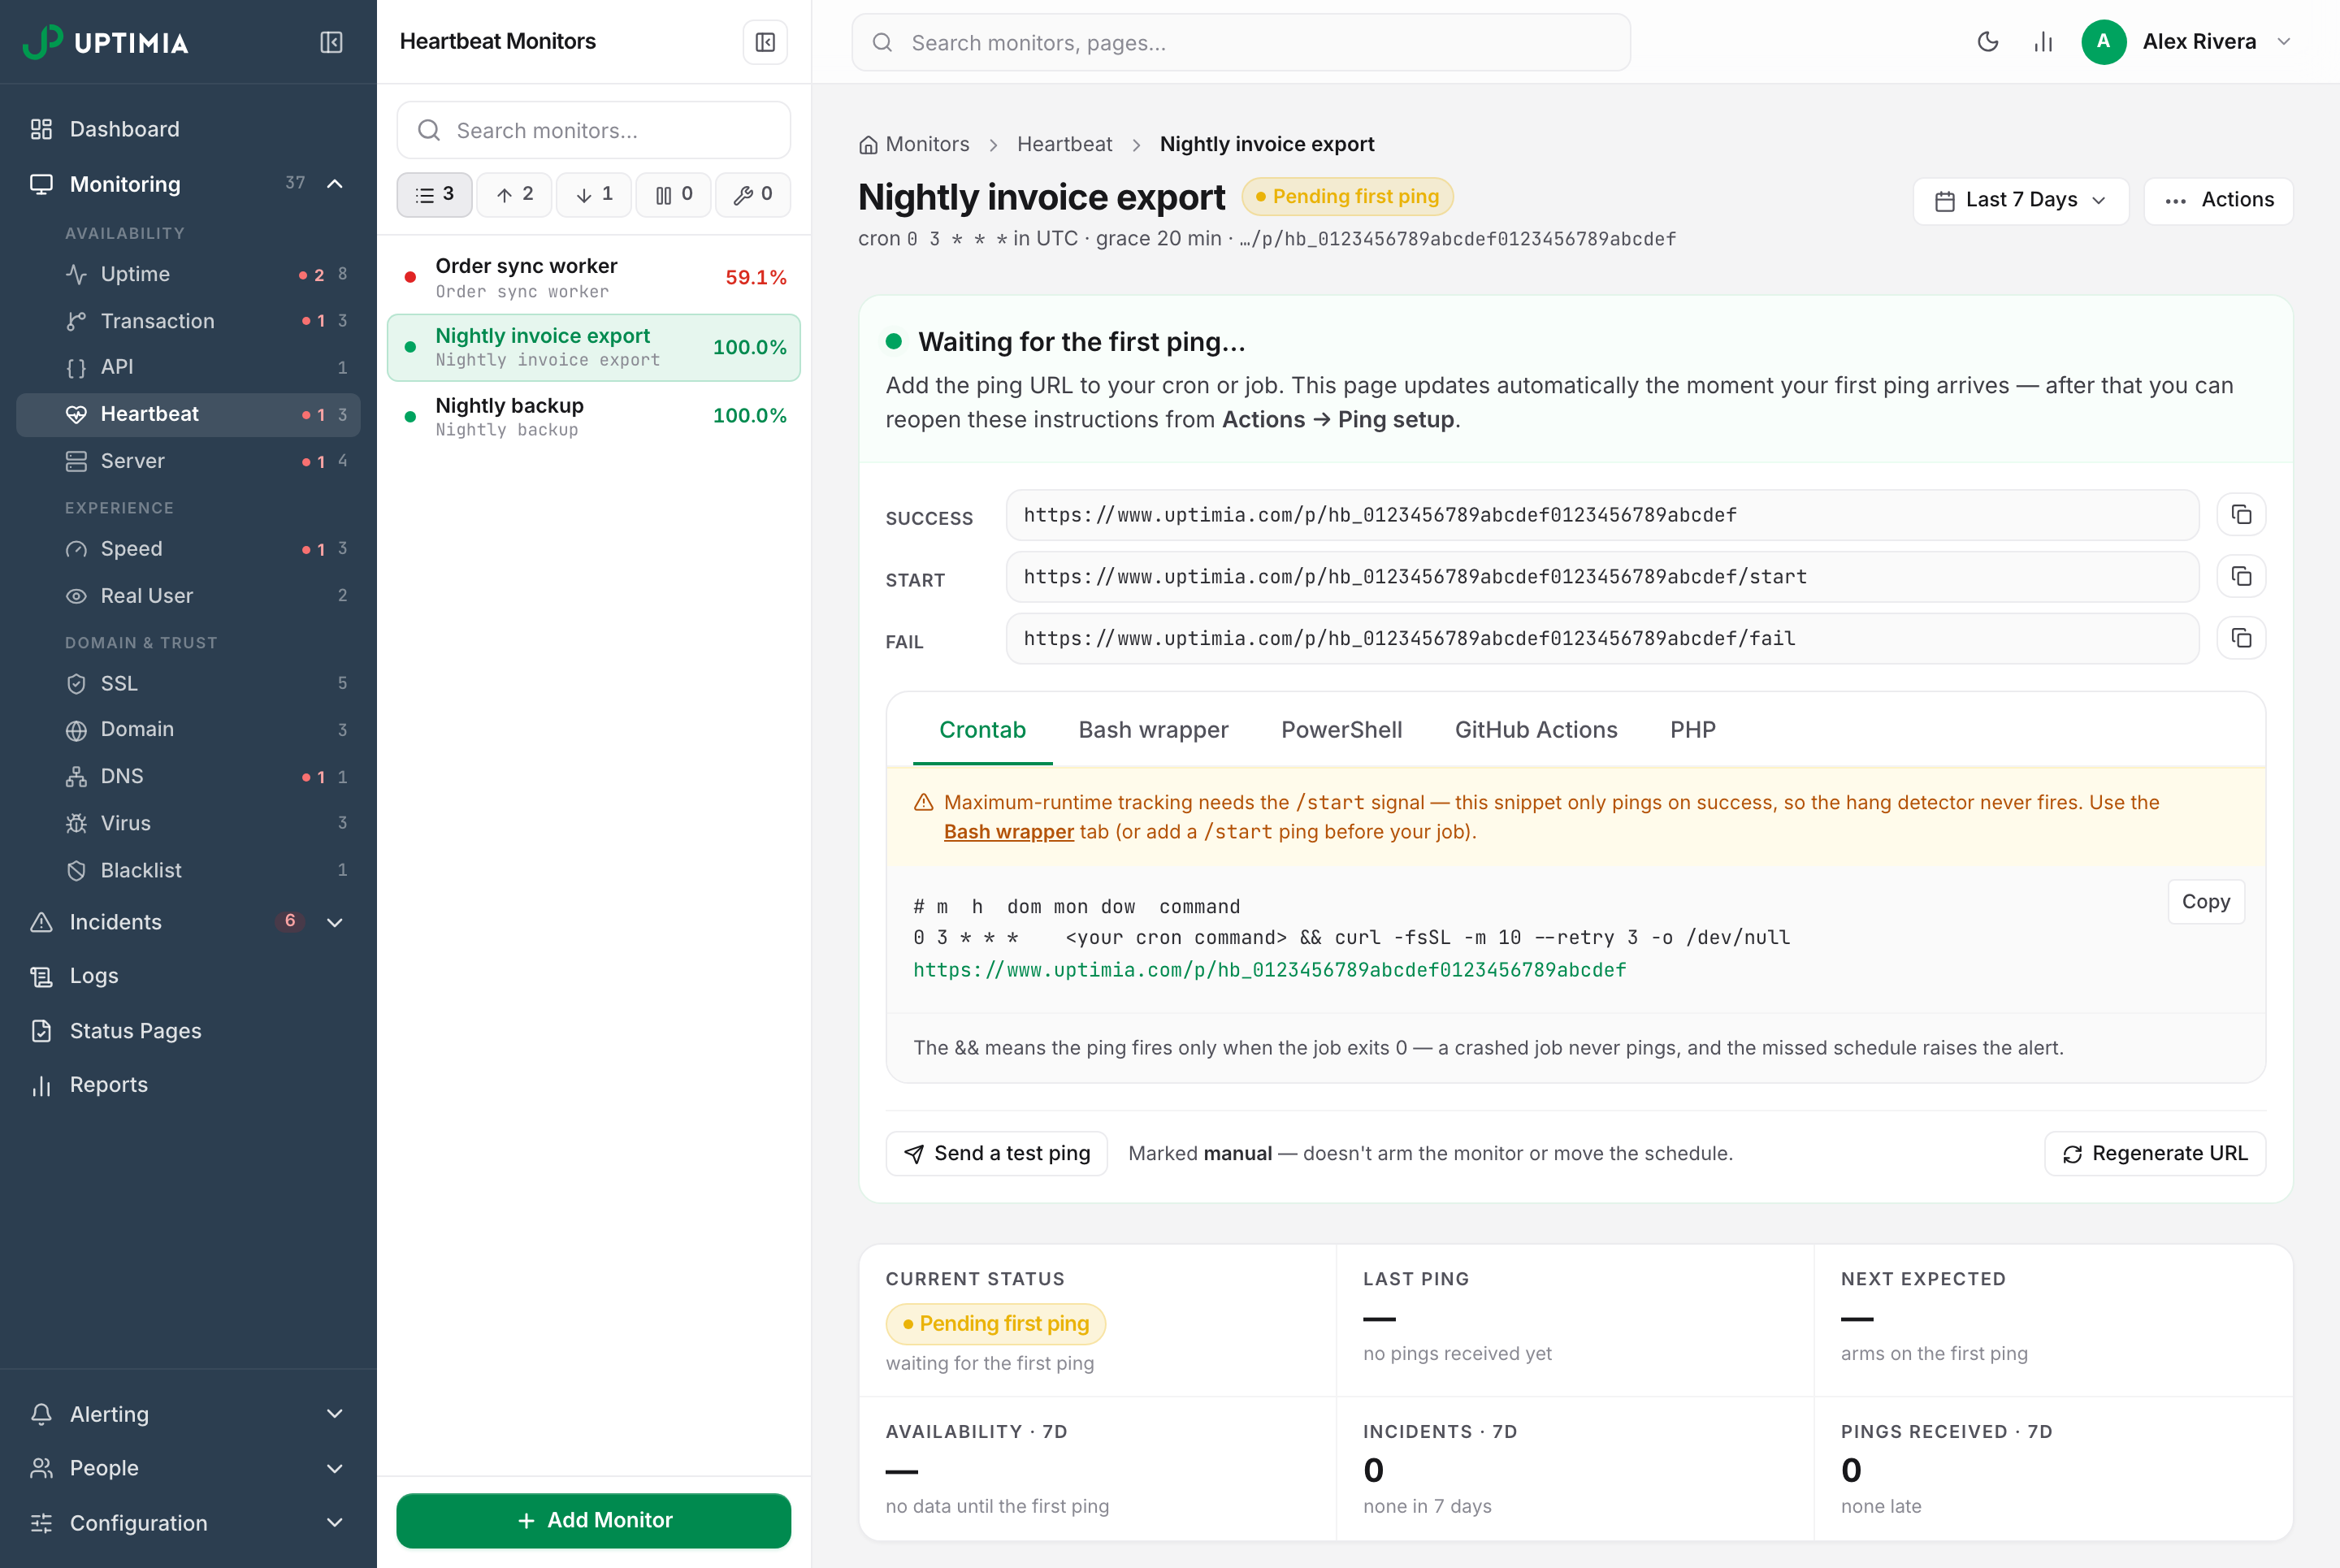Open API monitors
This screenshot has height=1568, width=2340.
(x=188, y=367)
